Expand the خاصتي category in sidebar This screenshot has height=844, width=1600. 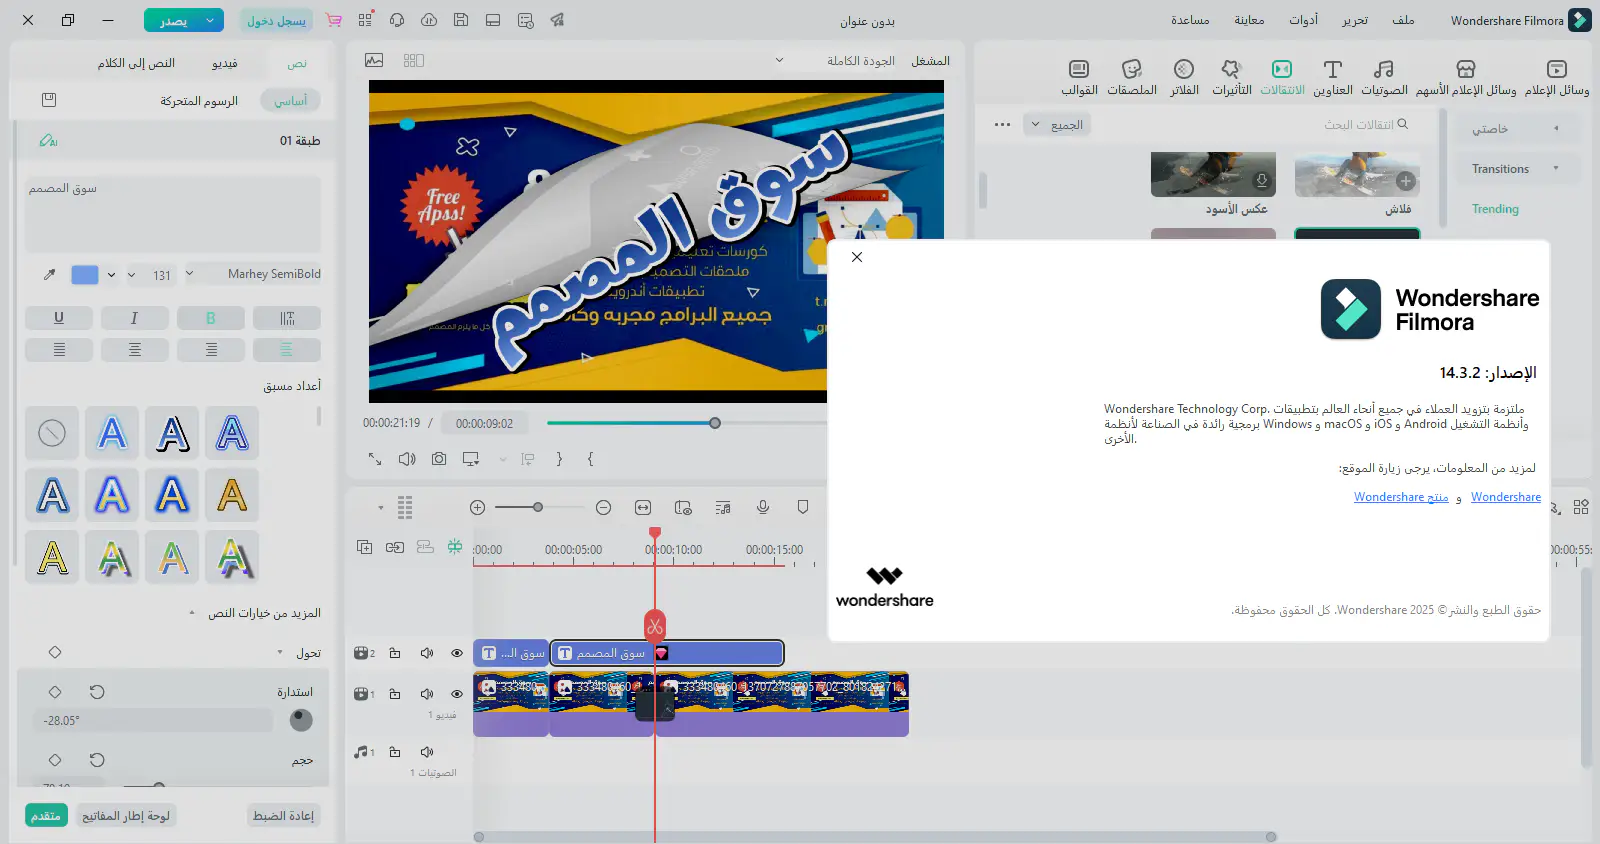[1556, 128]
